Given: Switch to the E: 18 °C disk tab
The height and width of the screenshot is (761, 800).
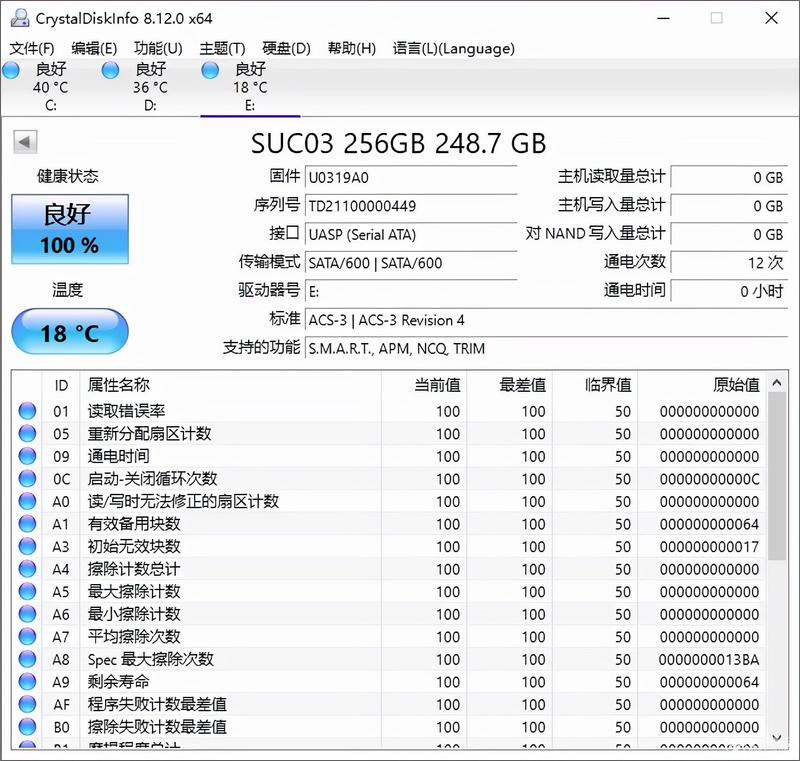Looking at the screenshot, I should click(x=250, y=87).
